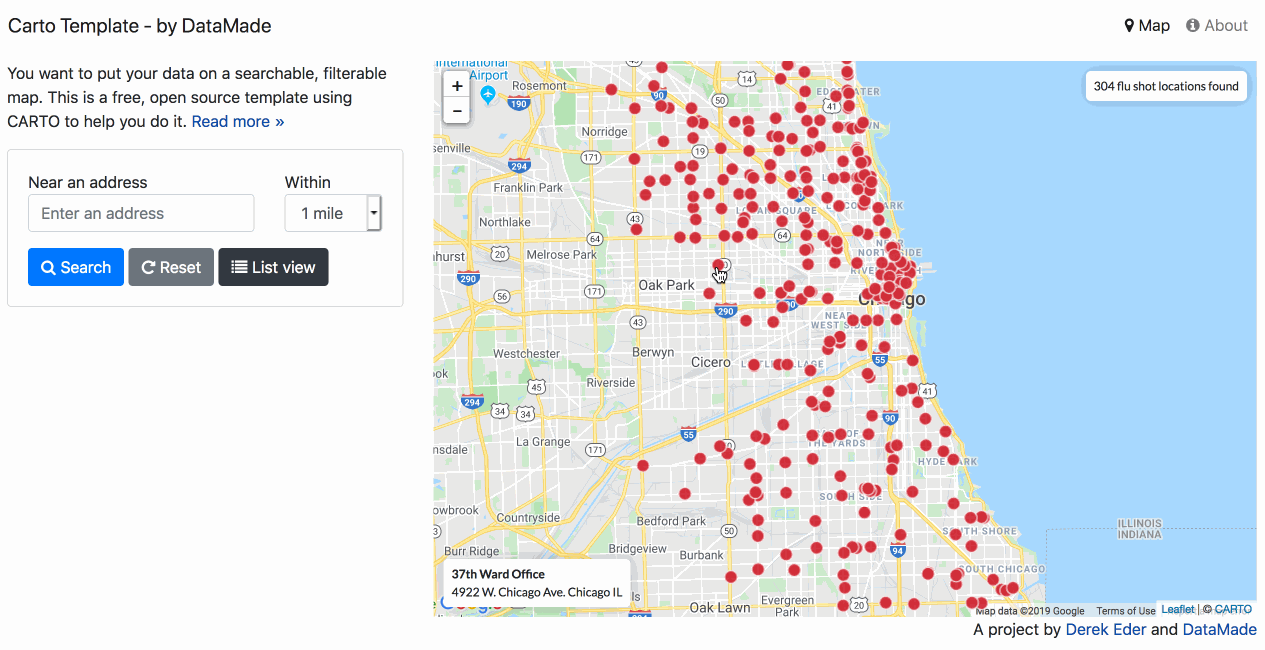Follow the Read more » link

click(238, 121)
